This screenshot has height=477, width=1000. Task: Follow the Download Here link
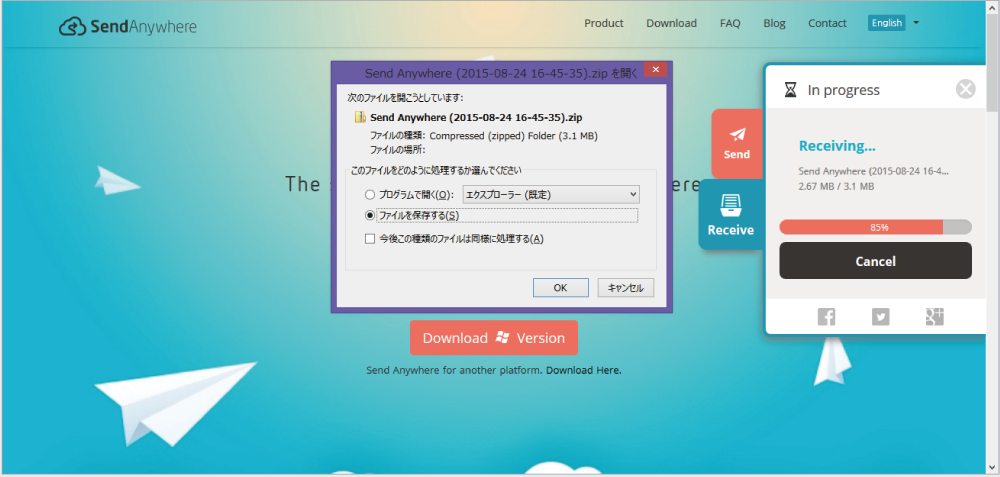(584, 370)
